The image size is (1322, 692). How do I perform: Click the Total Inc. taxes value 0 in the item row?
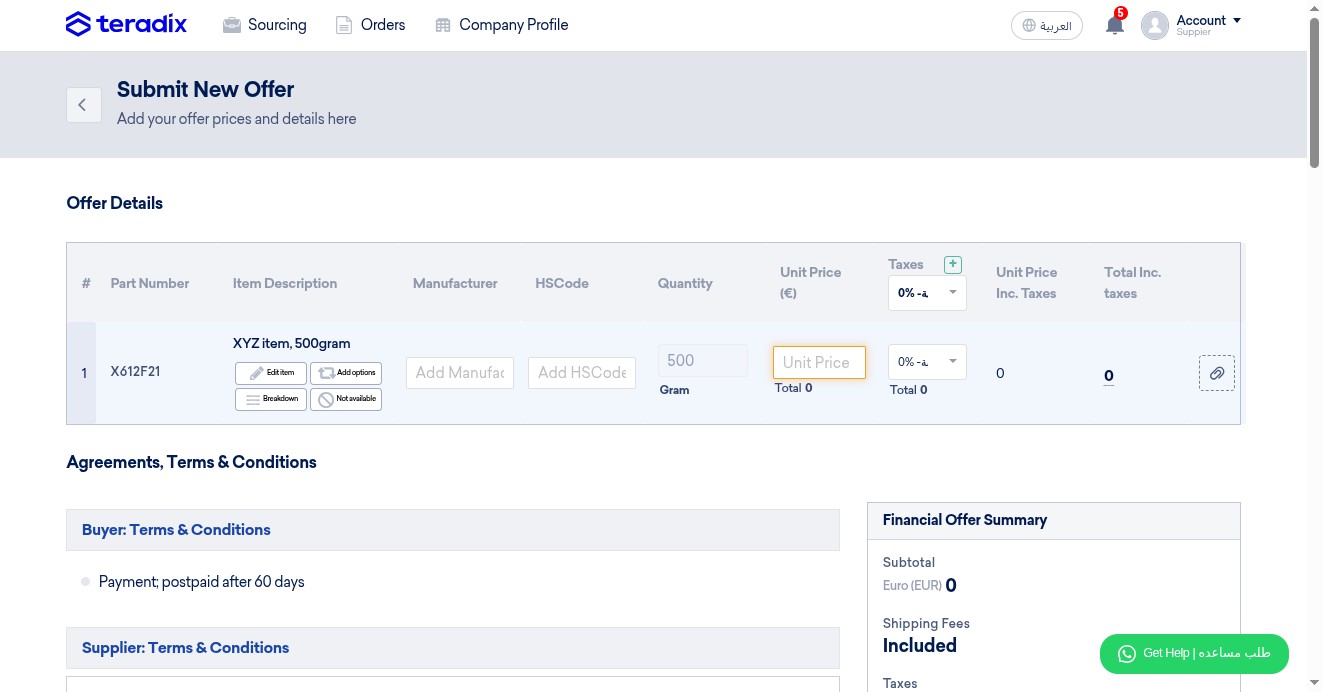(1109, 376)
